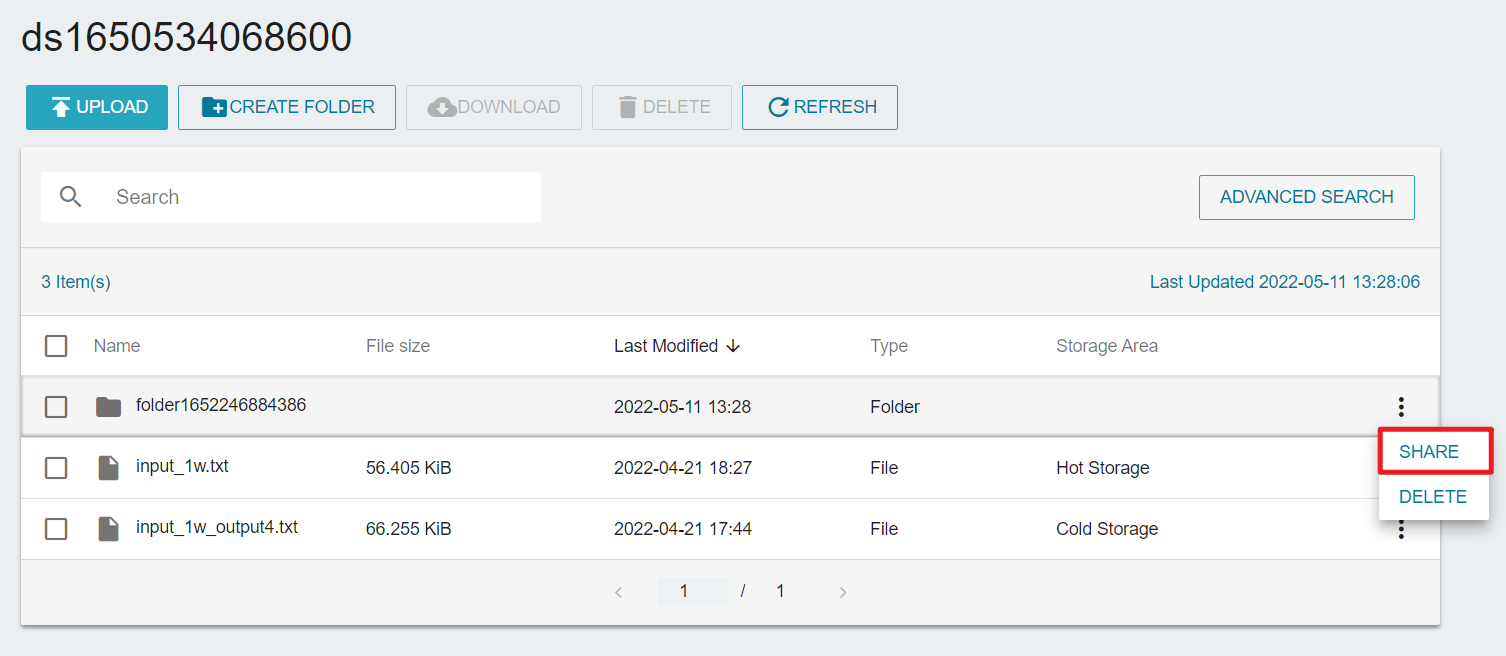The height and width of the screenshot is (656, 1506).
Task: Click the file icon of input_1w_output4.txt
Action: [108, 529]
